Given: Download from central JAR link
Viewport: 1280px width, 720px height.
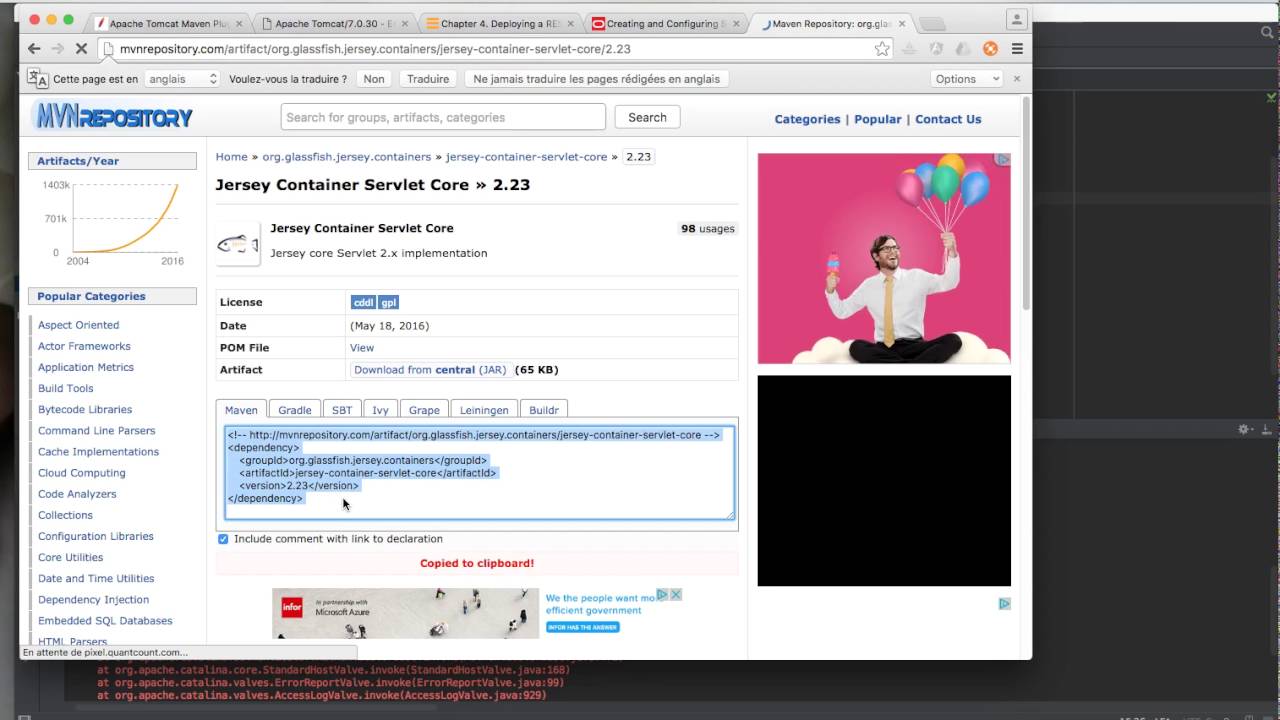Looking at the screenshot, I should [x=430, y=370].
